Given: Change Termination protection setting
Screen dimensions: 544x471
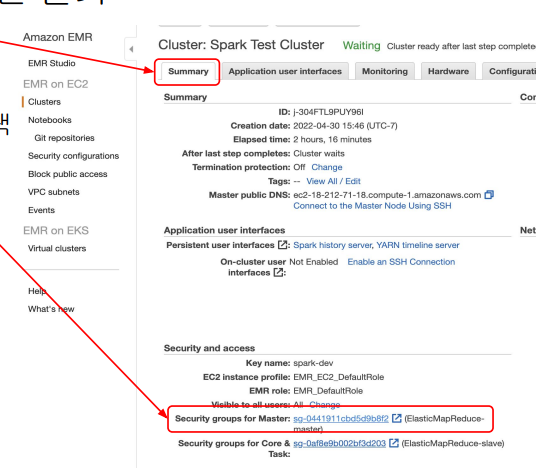Looking at the screenshot, I should point(327,167).
